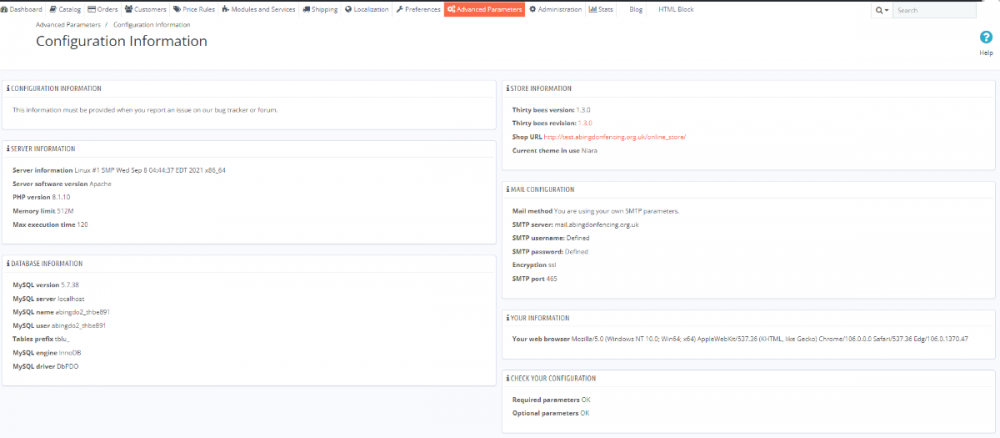This screenshot has width=1000, height=438.
Task: Open the search magnifier dropdown
Action: (882, 10)
